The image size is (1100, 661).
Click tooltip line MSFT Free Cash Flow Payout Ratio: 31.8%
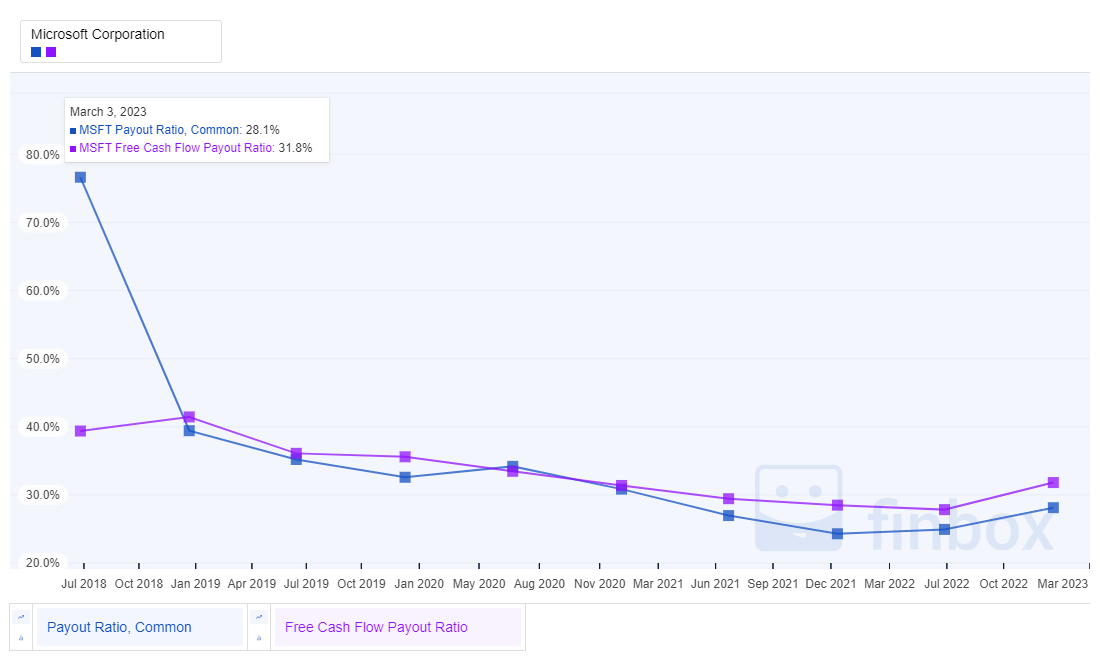point(191,148)
